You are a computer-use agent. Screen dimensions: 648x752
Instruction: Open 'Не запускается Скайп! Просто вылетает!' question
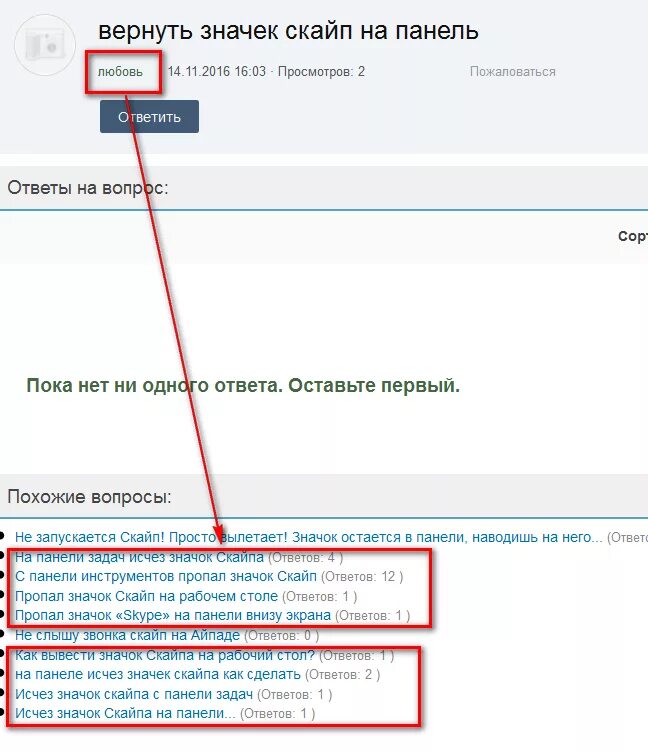(308, 537)
